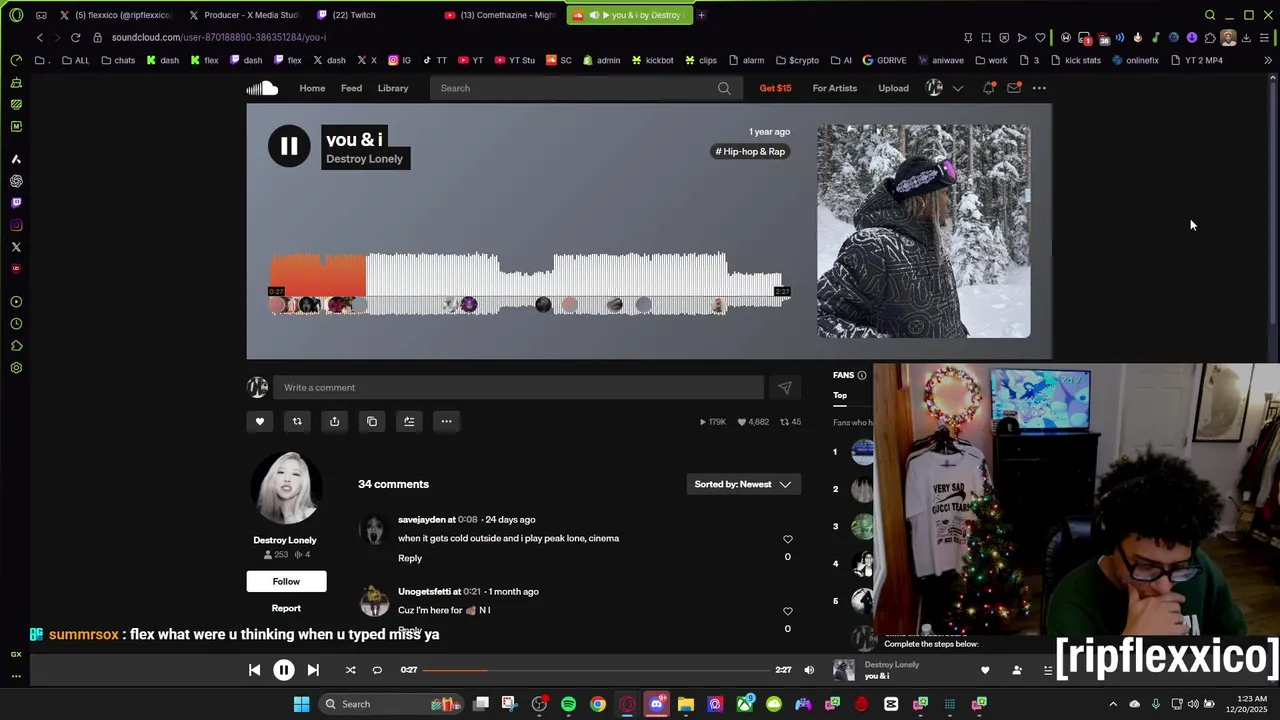This screenshot has width=1280, height=720.
Task: Switch to the Producer - X Media Studio tab
Action: (x=244, y=15)
